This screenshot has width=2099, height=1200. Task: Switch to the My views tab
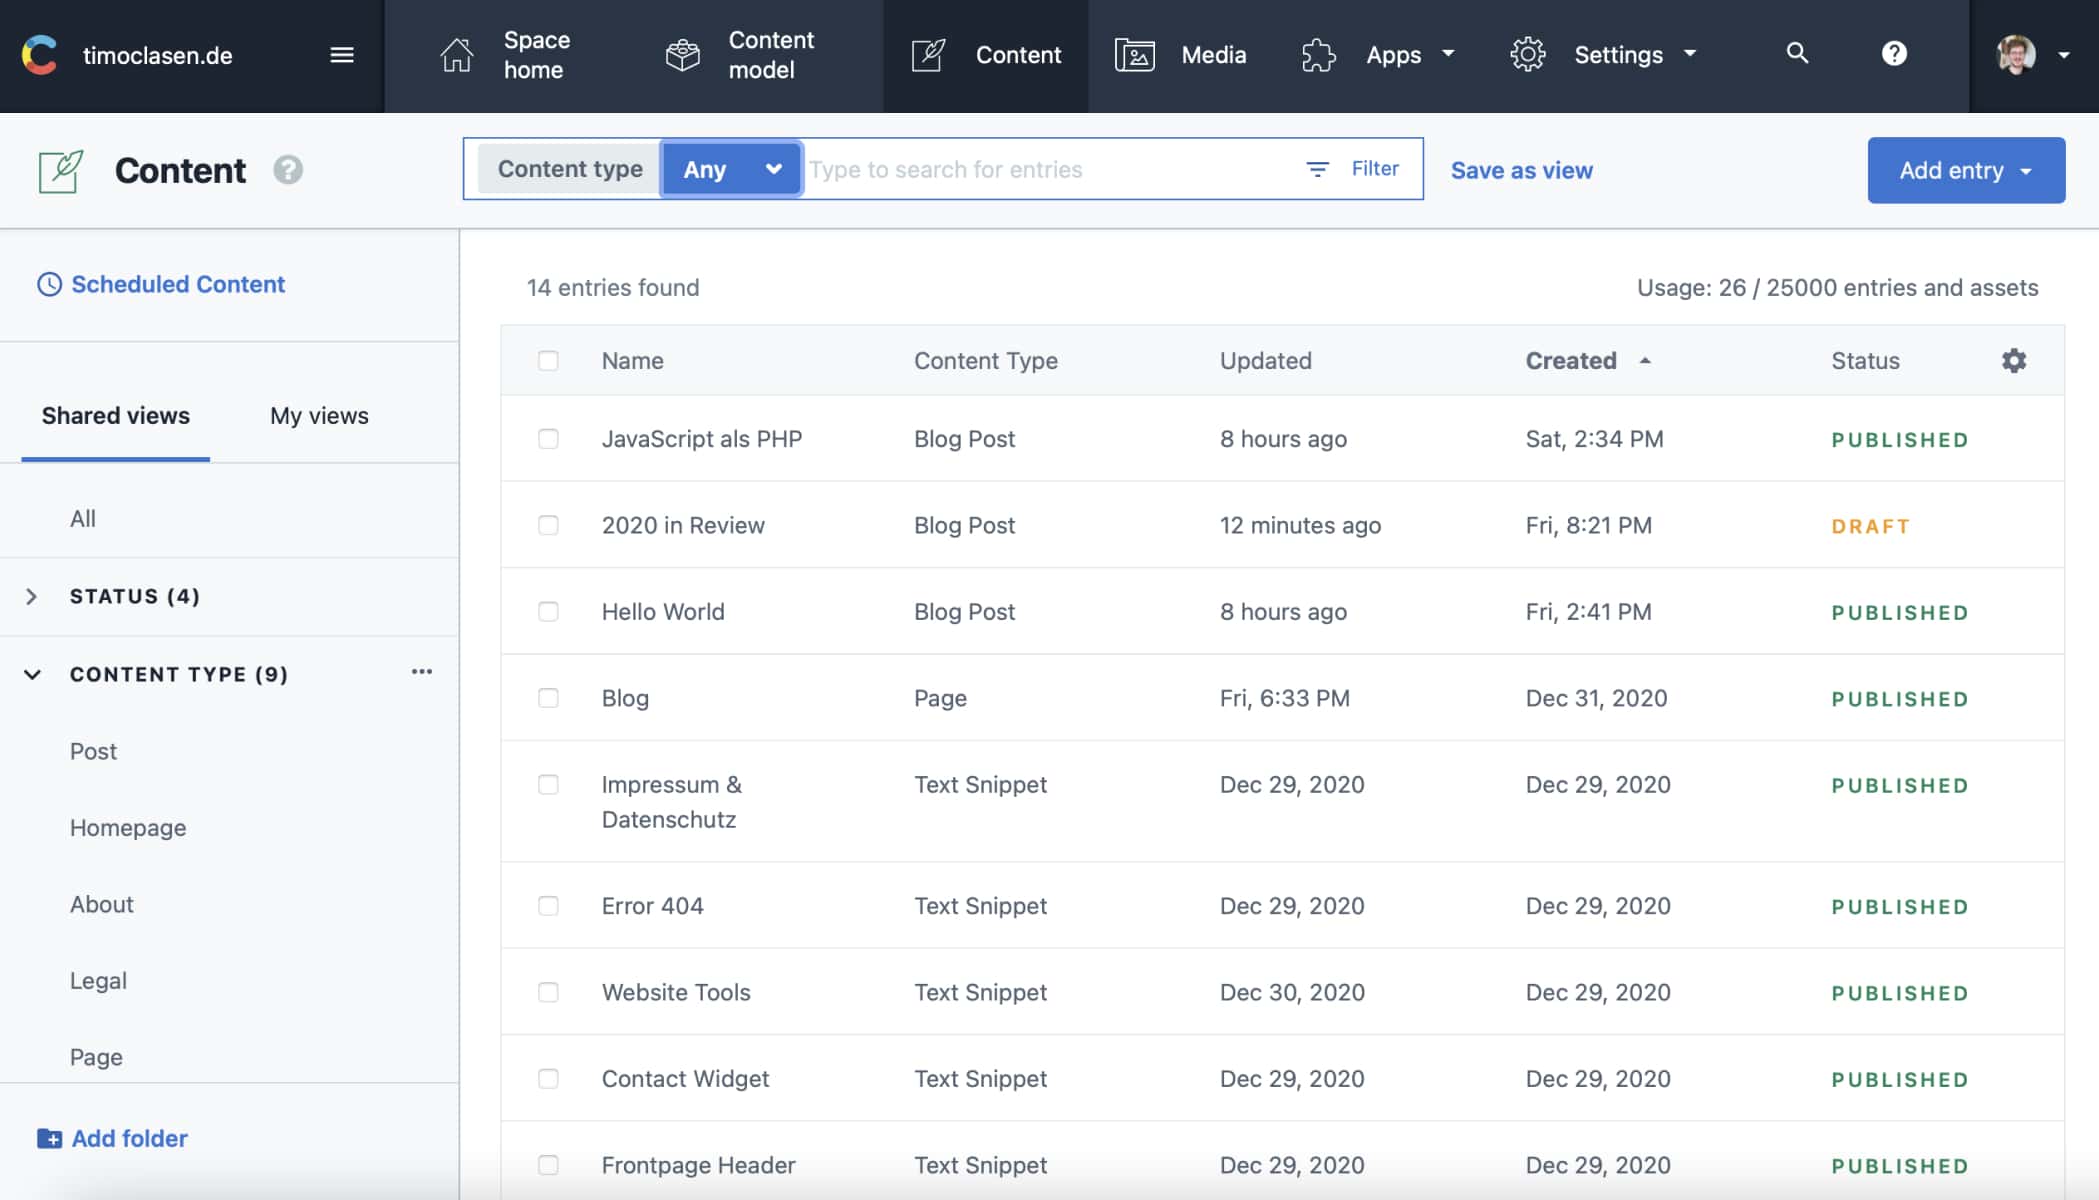pyautogui.click(x=319, y=416)
